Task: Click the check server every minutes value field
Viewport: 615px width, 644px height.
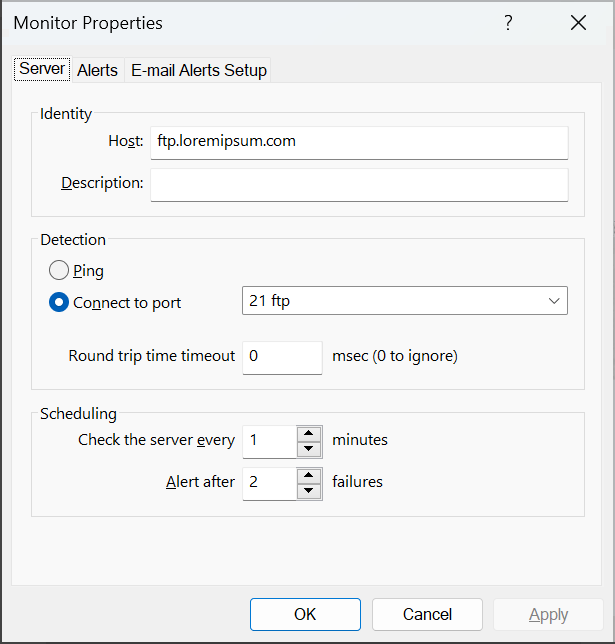Action: click(269, 442)
